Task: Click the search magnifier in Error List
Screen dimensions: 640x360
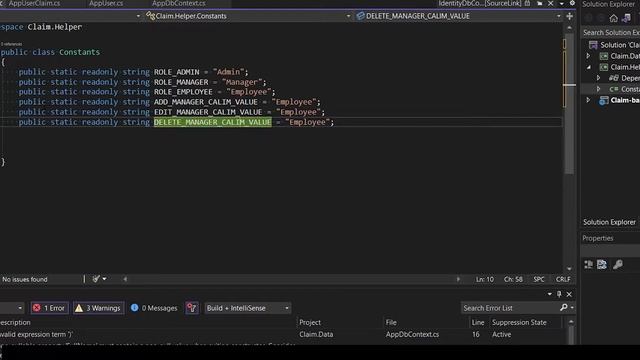Action: click(x=564, y=307)
